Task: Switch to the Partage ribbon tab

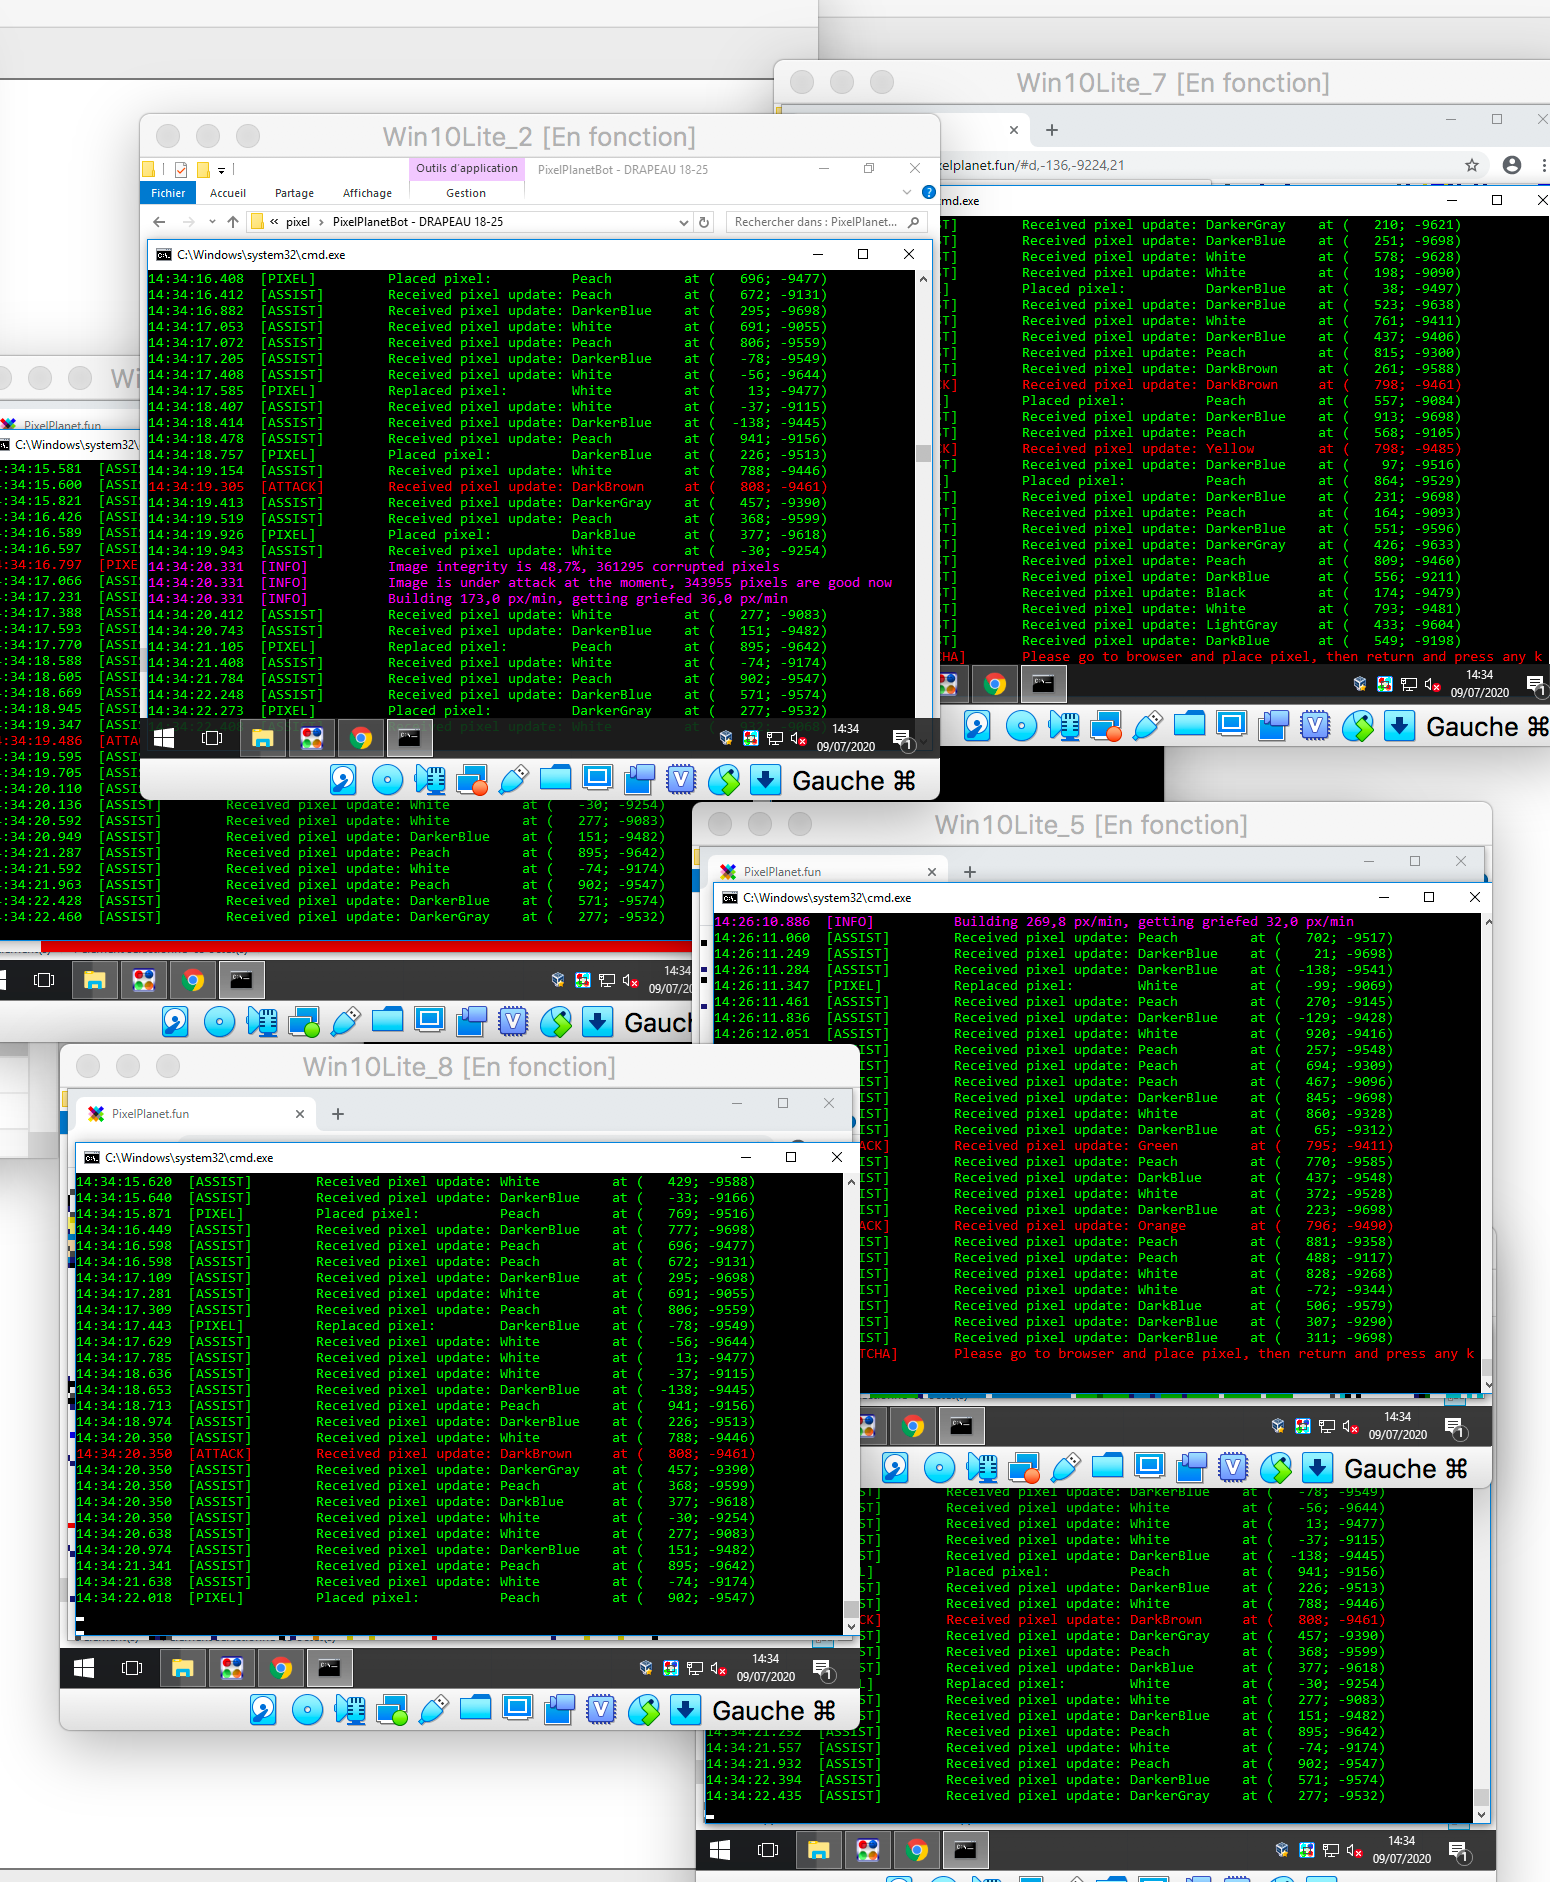Action: (294, 193)
